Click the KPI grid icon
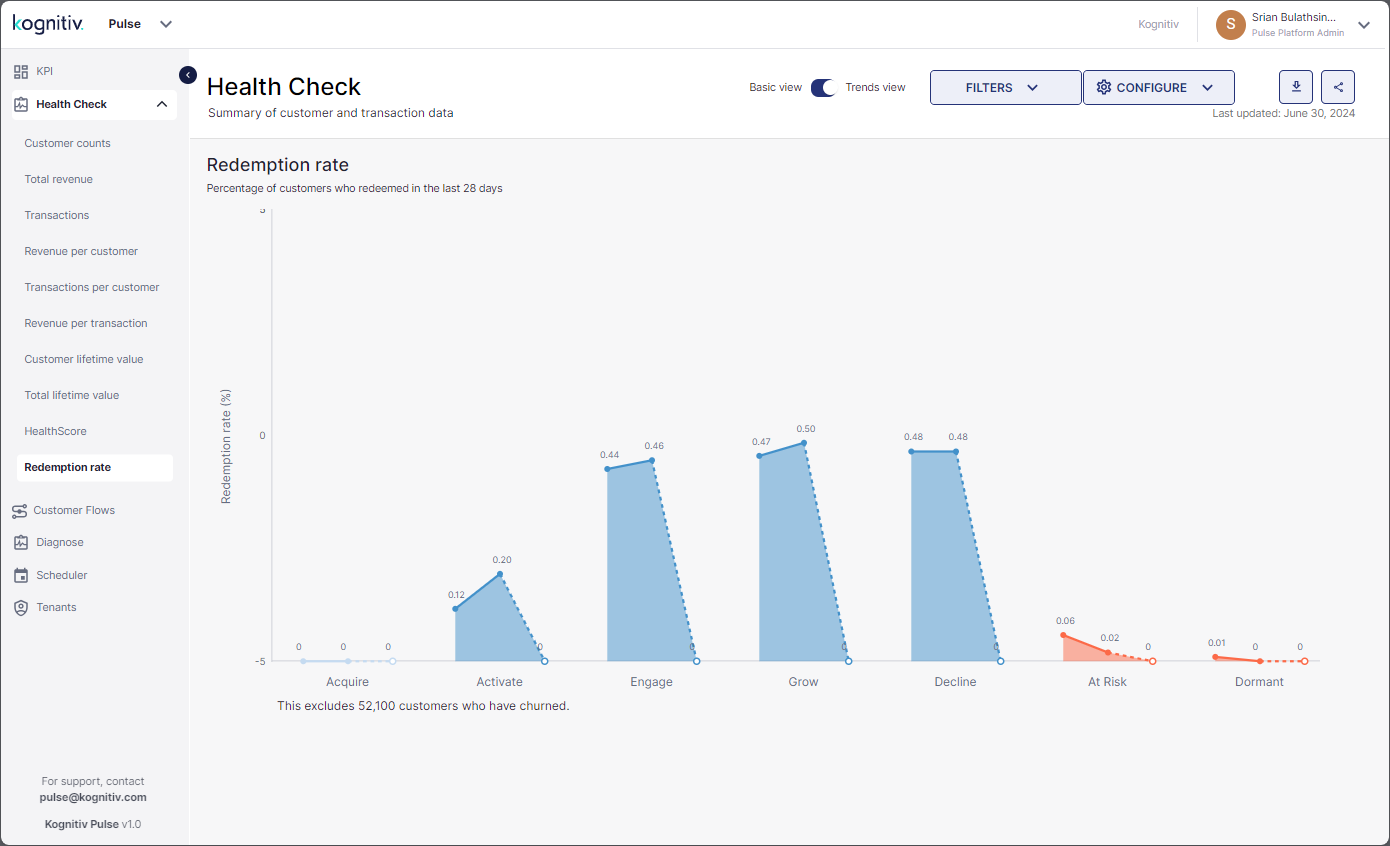 (20, 71)
